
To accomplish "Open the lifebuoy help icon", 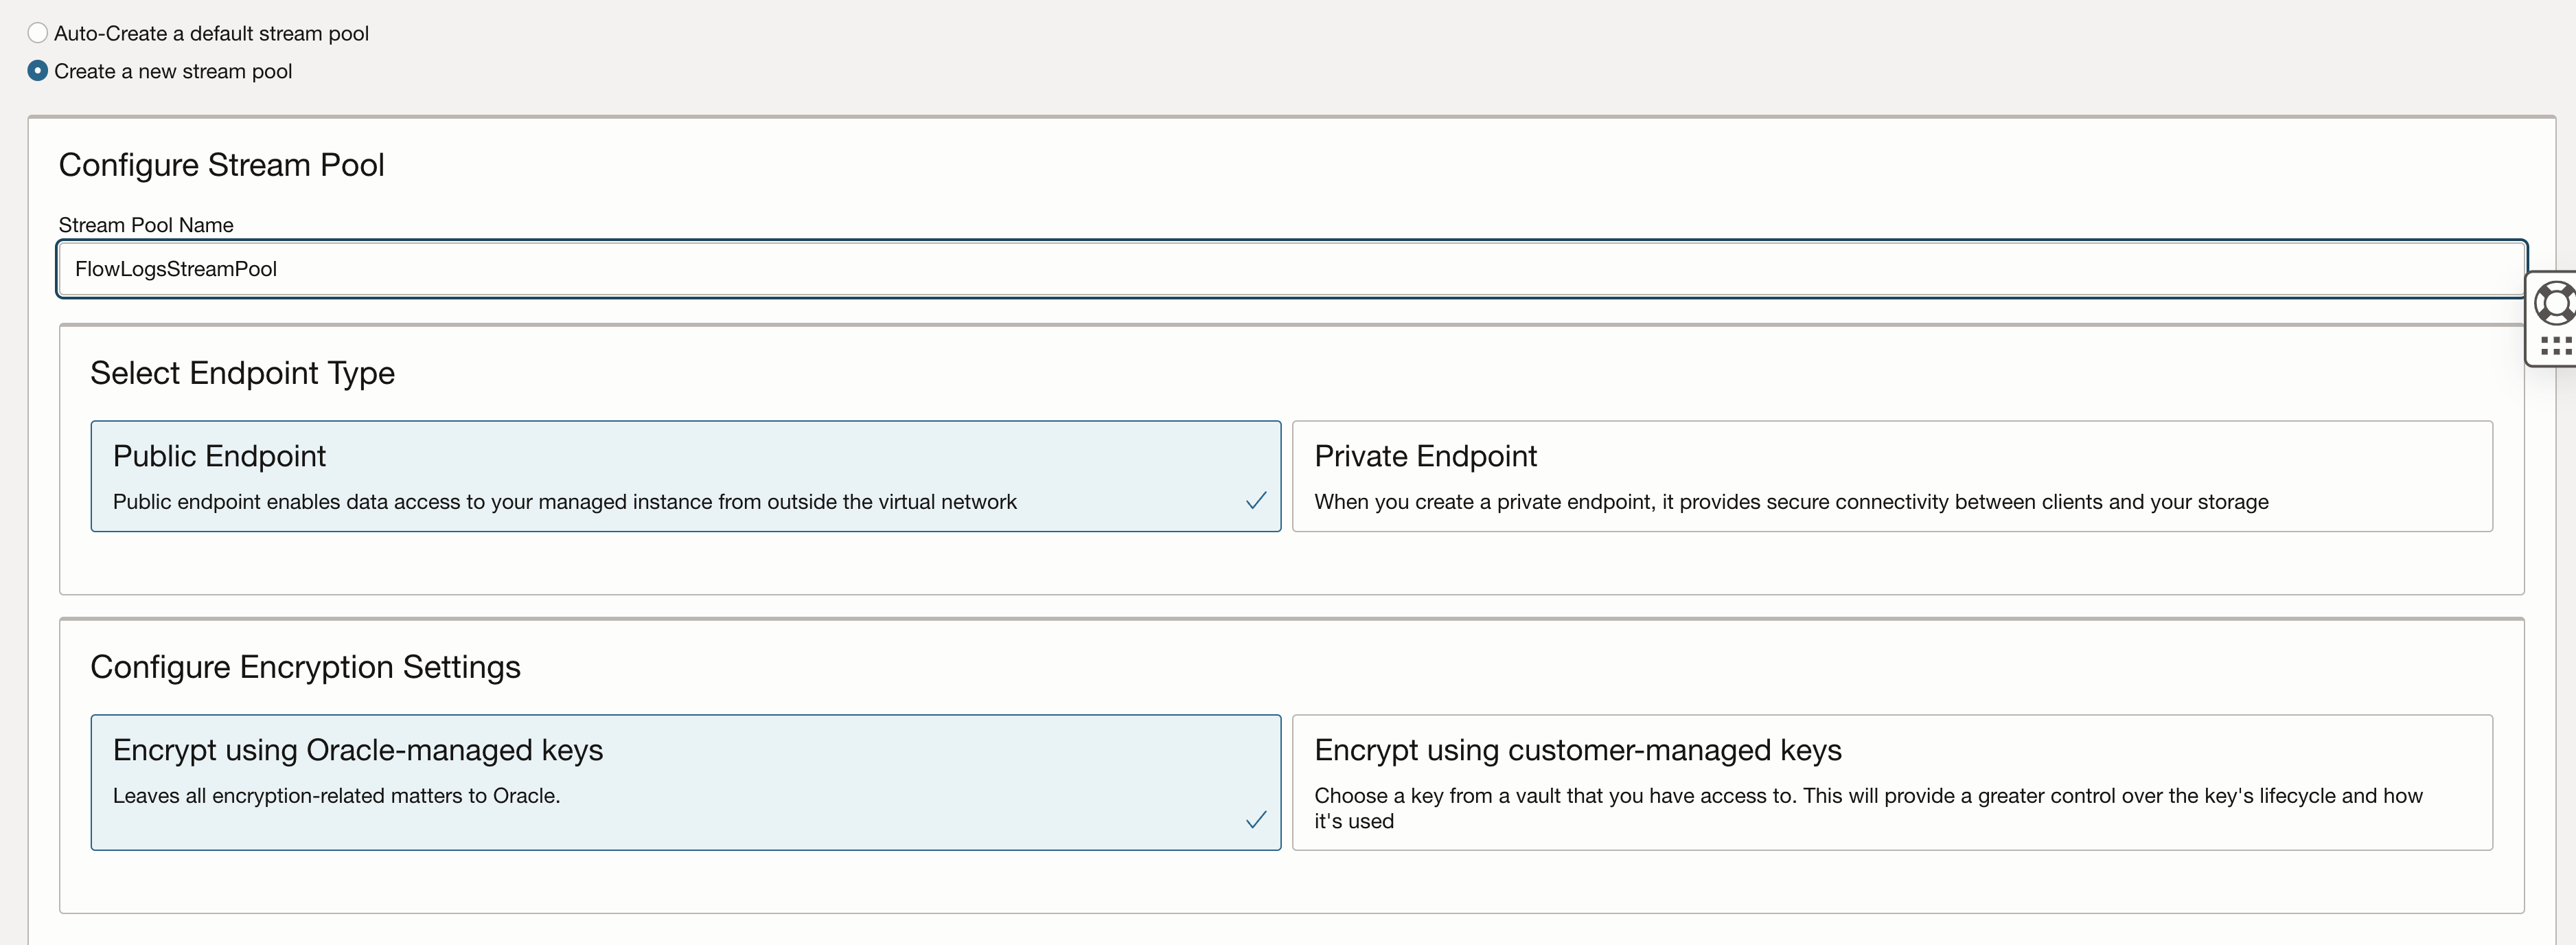I will tap(2556, 303).
